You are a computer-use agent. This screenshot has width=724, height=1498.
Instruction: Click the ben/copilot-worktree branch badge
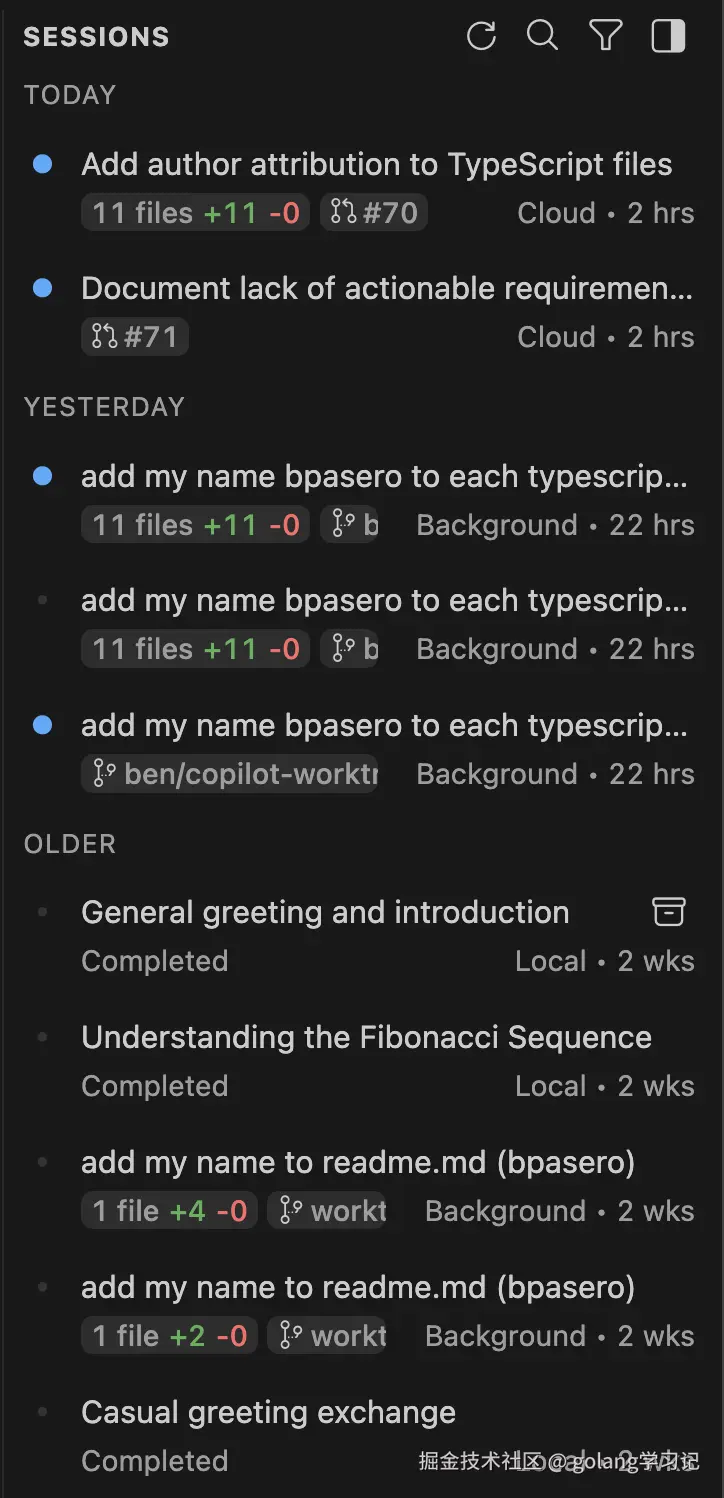click(x=230, y=774)
